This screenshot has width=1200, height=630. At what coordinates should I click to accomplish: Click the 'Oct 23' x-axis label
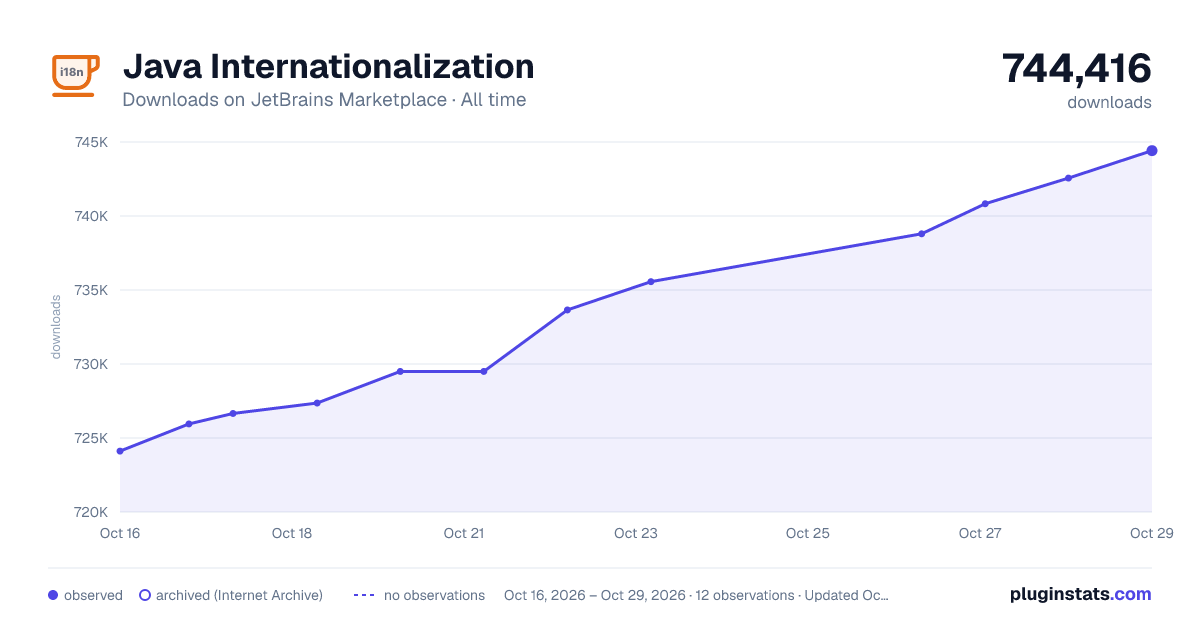coord(636,533)
